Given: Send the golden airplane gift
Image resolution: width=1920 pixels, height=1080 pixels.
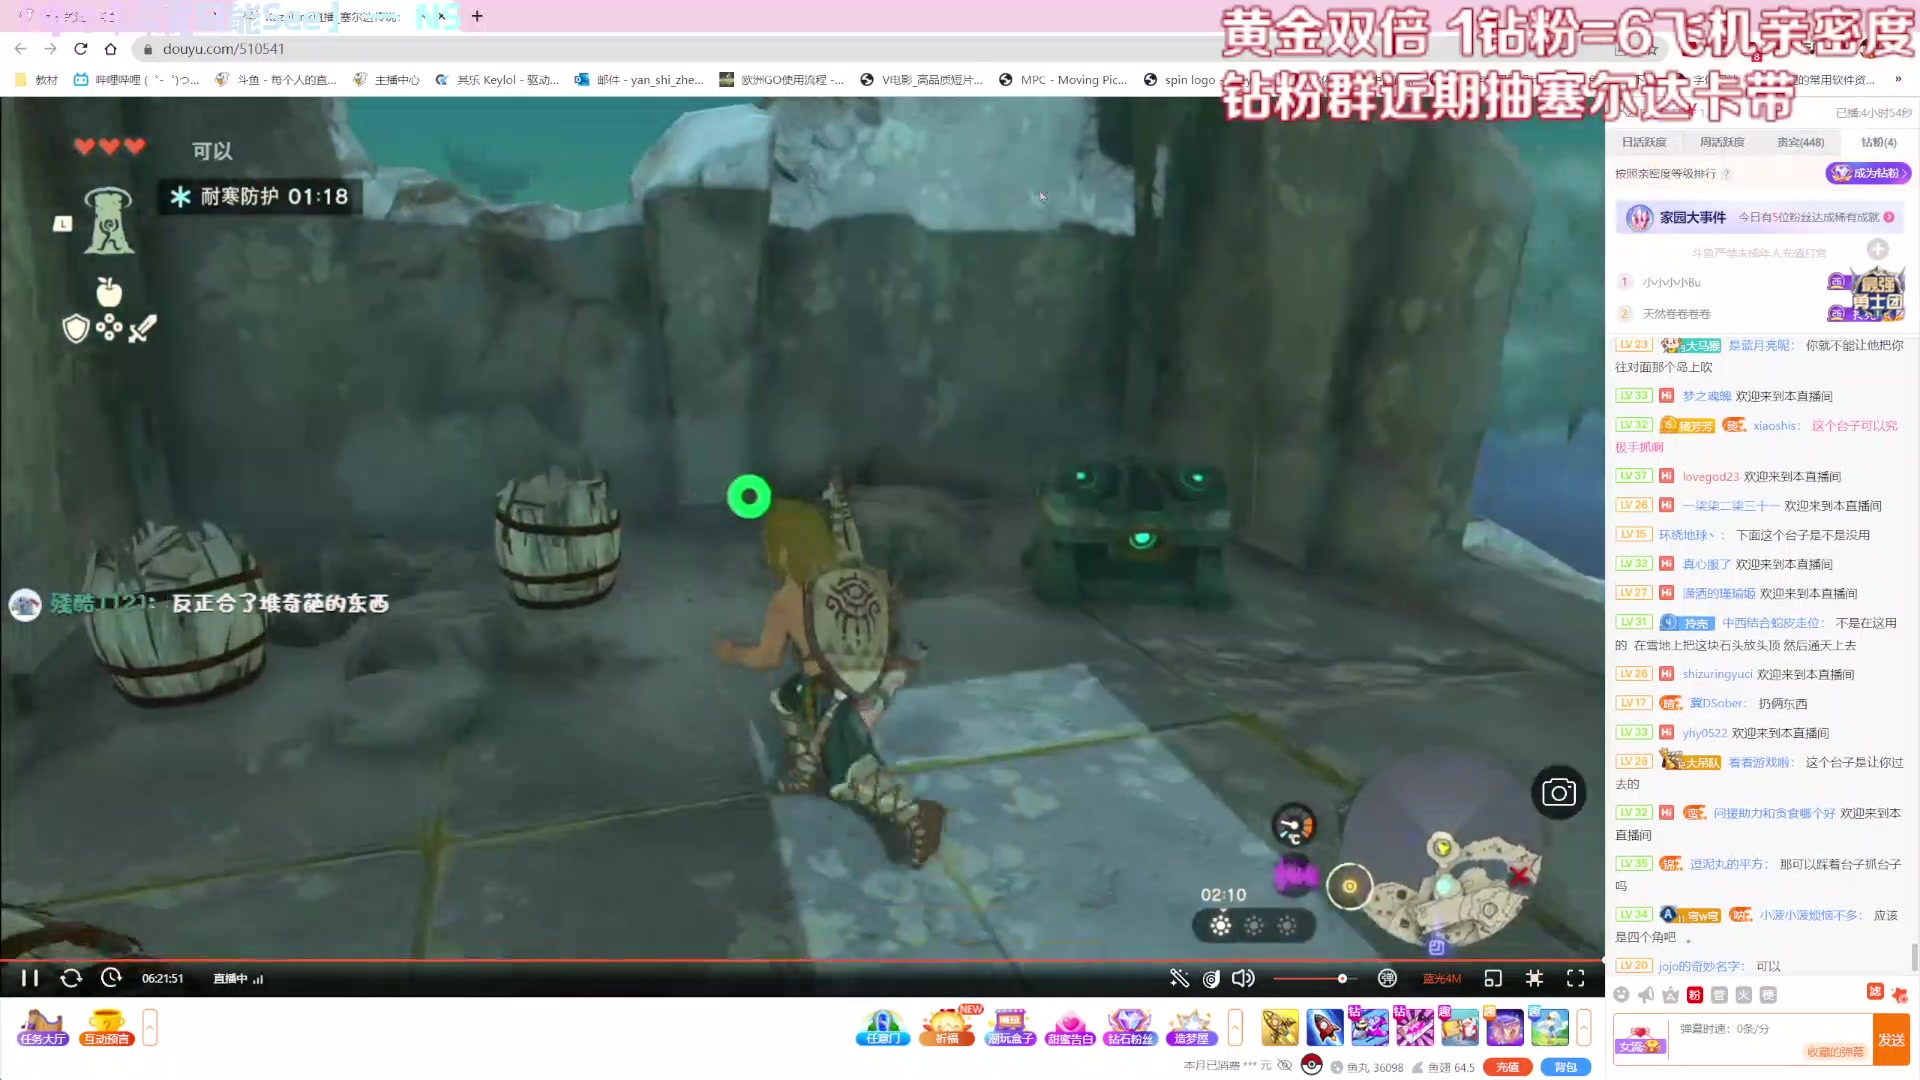Looking at the screenshot, I should (1279, 1027).
